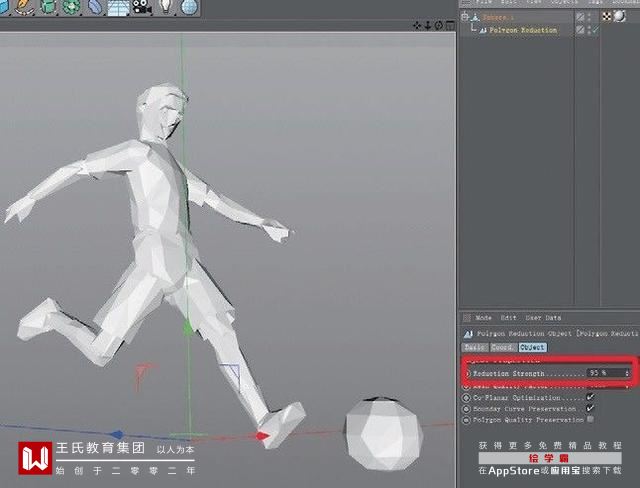Open the floor environment objects icon

click(x=118, y=7)
